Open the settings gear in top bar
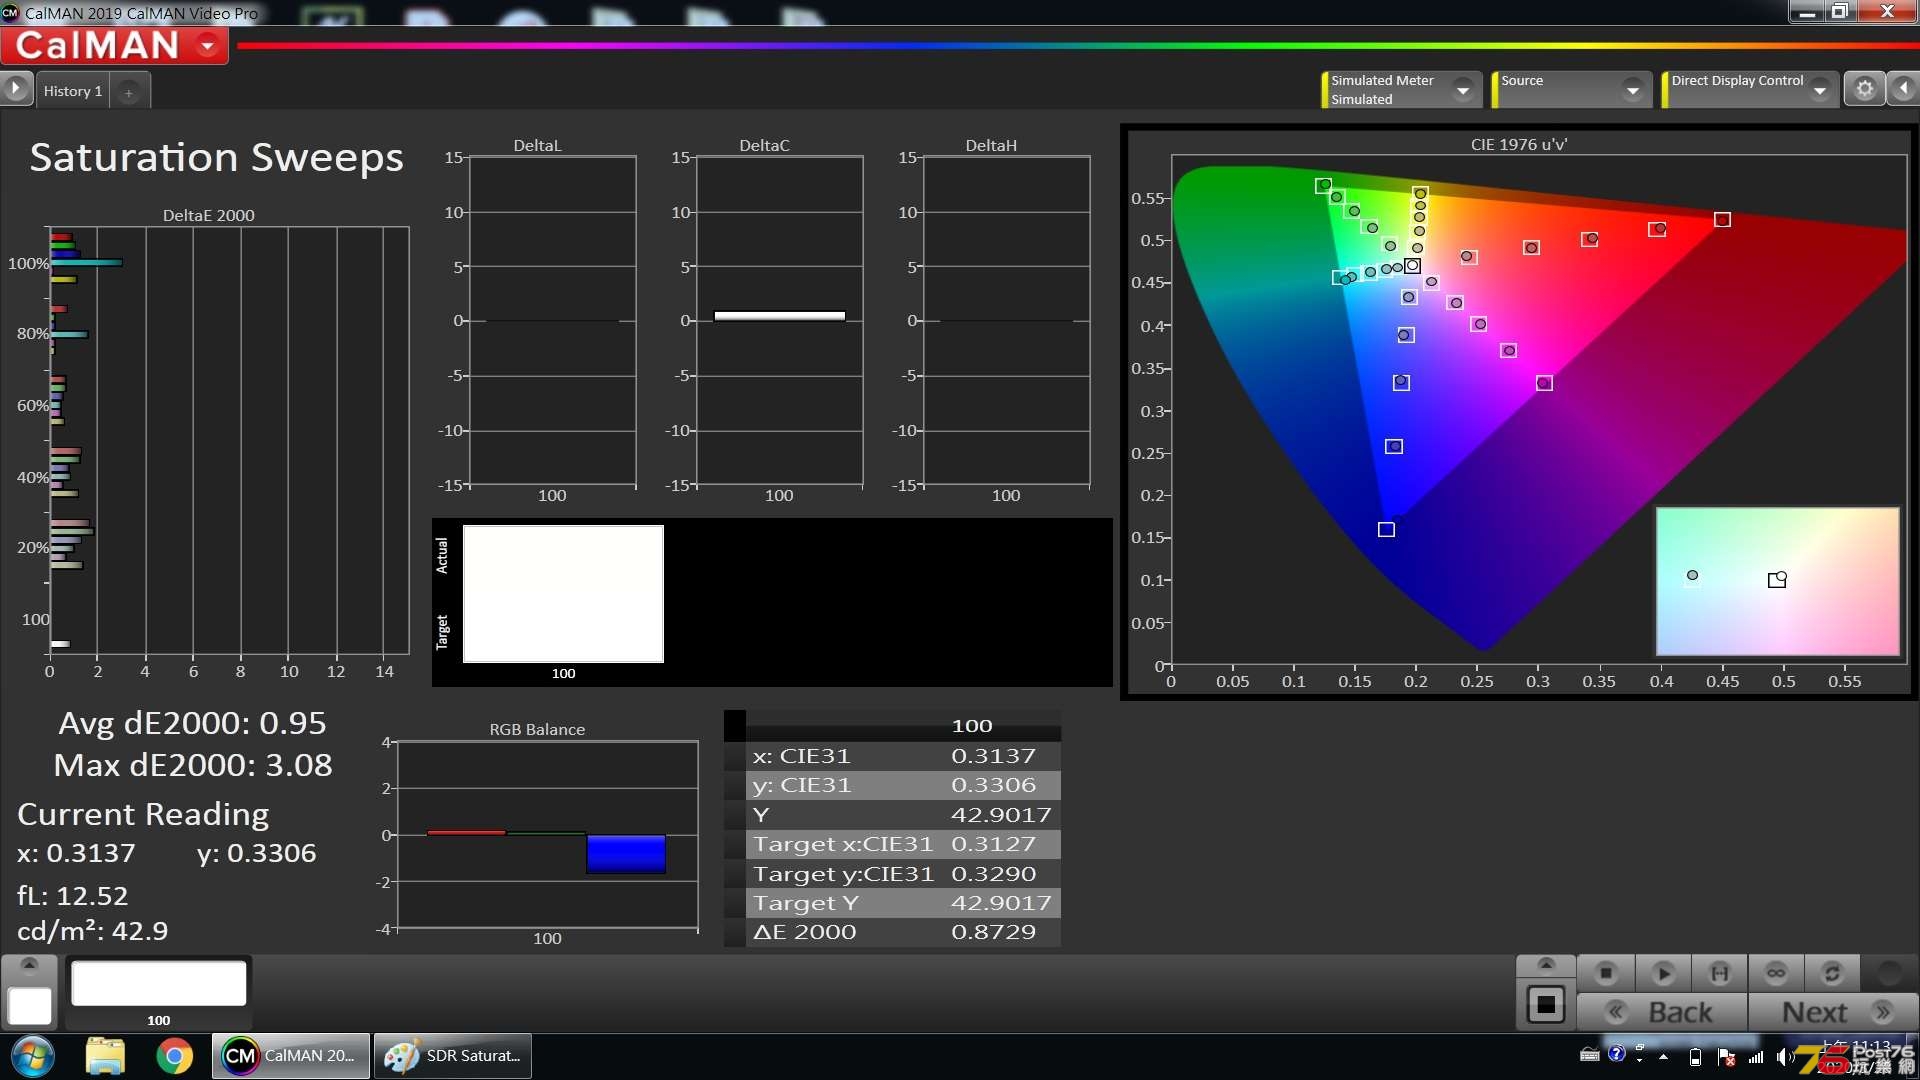1920x1080 pixels. 1864,89
